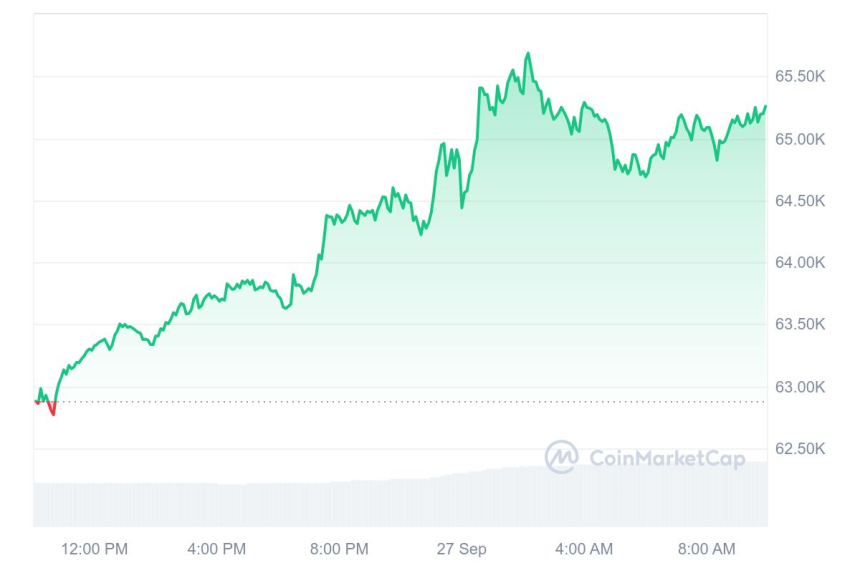Click the highest peak of the price line
The height and width of the screenshot is (573, 860).
click(x=528, y=54)
